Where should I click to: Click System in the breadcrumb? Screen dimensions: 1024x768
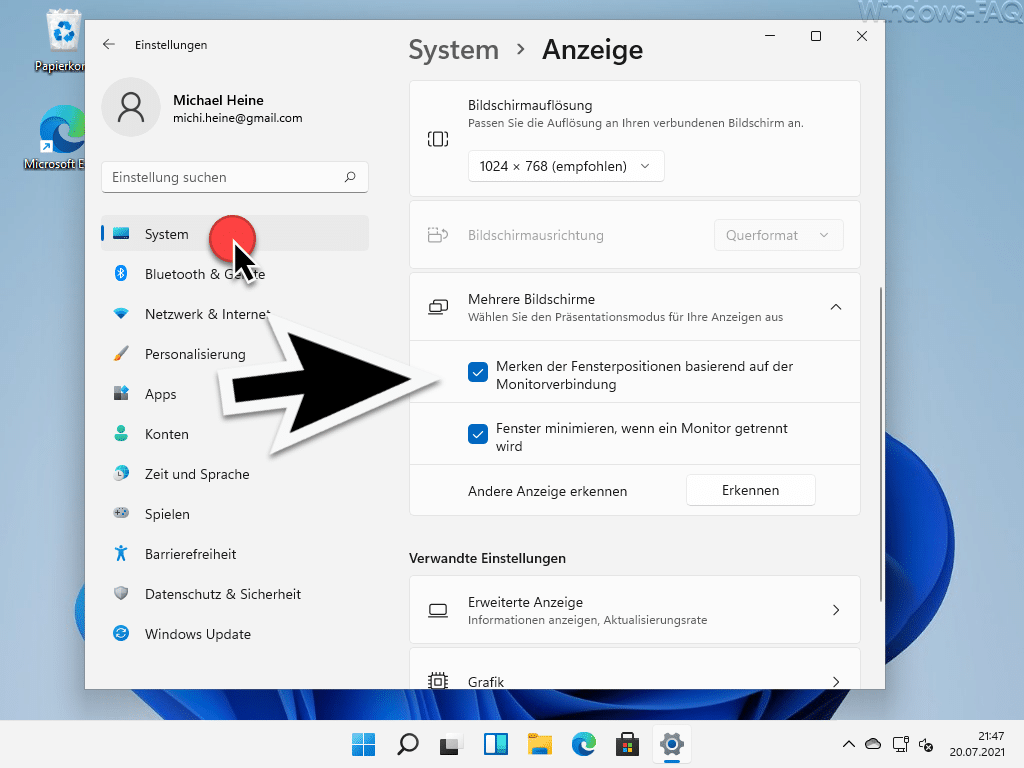[x=453, y=50]
